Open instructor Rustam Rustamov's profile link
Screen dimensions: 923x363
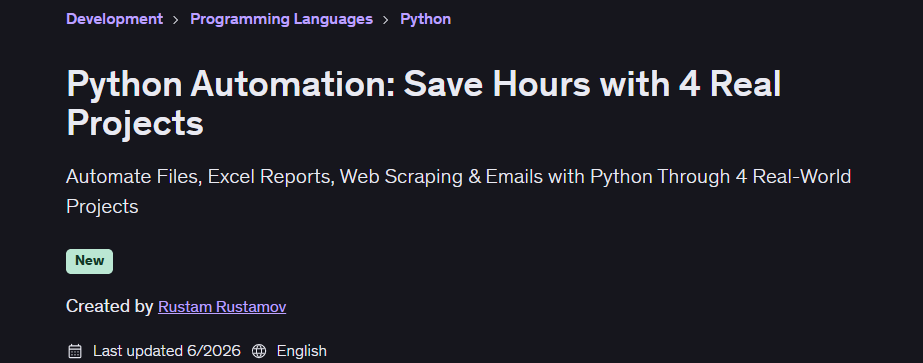(x=222, y=307)
